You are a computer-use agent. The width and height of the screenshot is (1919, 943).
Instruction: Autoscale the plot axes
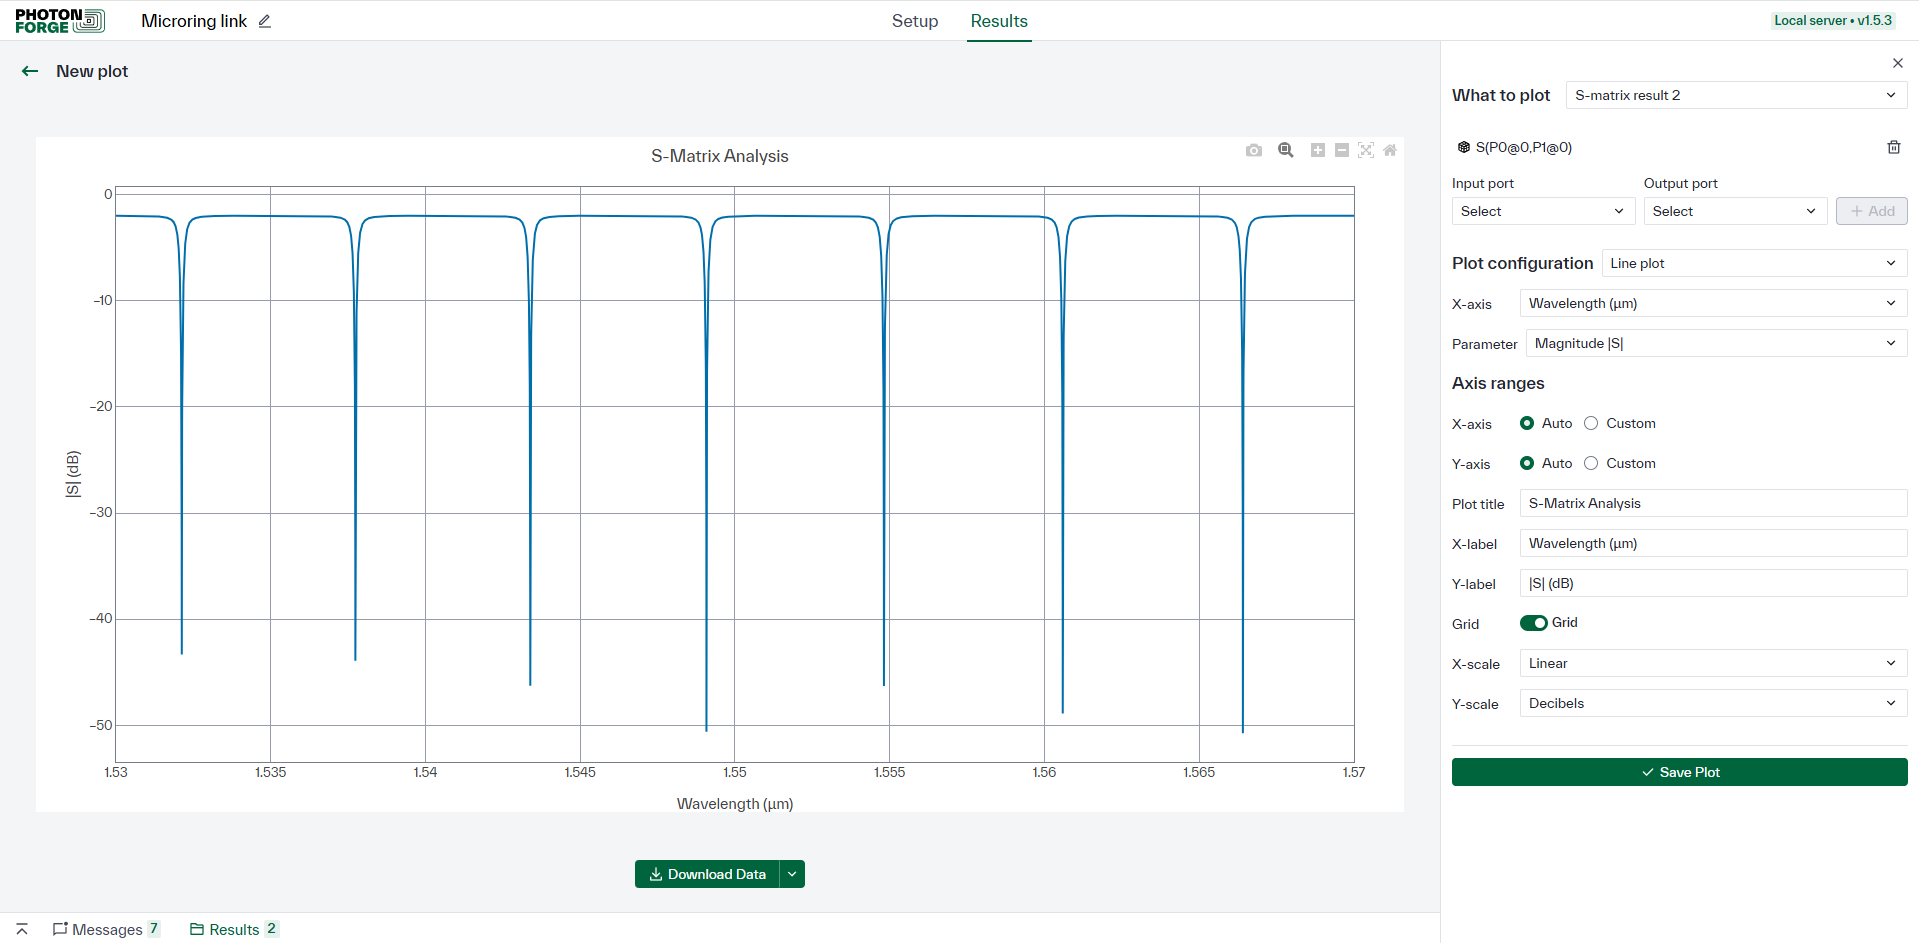1366,150
